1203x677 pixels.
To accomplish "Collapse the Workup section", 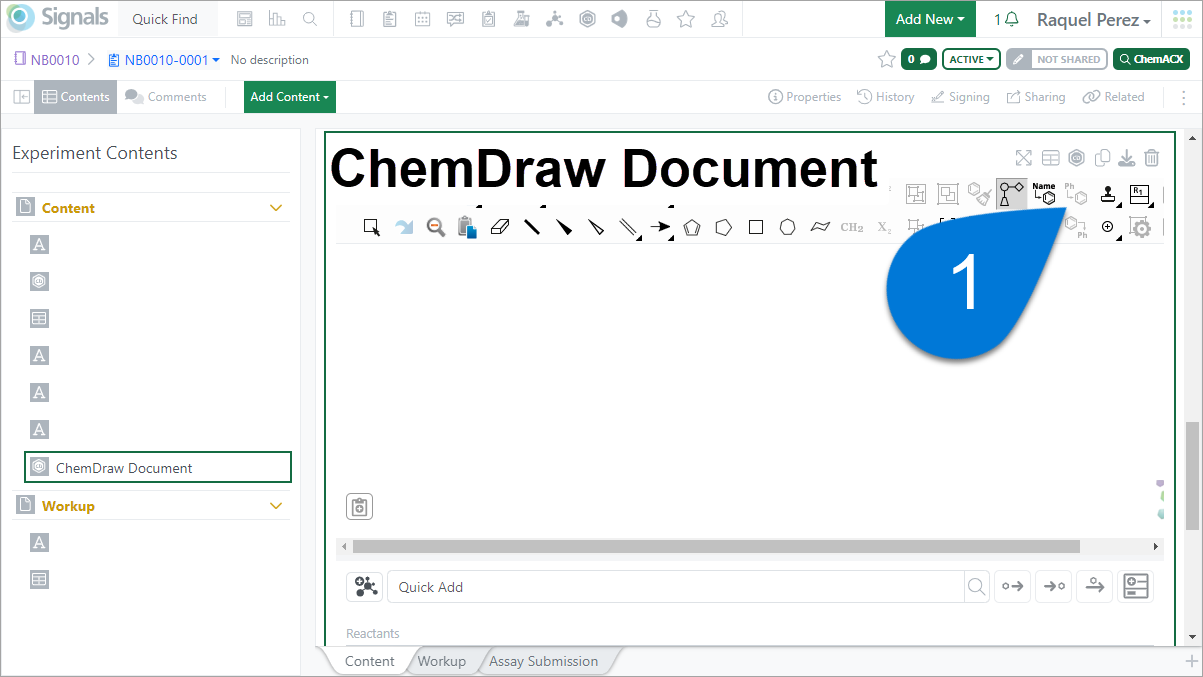I will tap(277, 506).
